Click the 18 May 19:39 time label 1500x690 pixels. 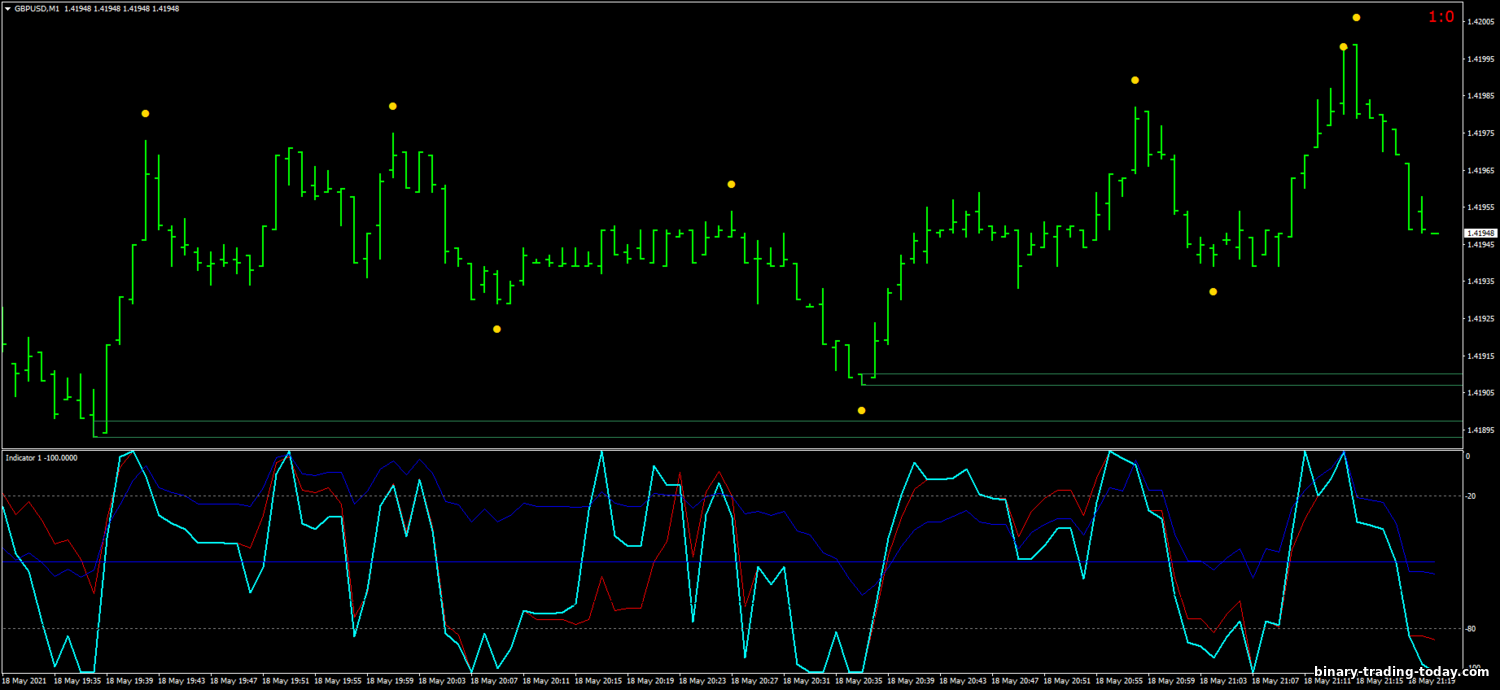[x=129, y=680]
